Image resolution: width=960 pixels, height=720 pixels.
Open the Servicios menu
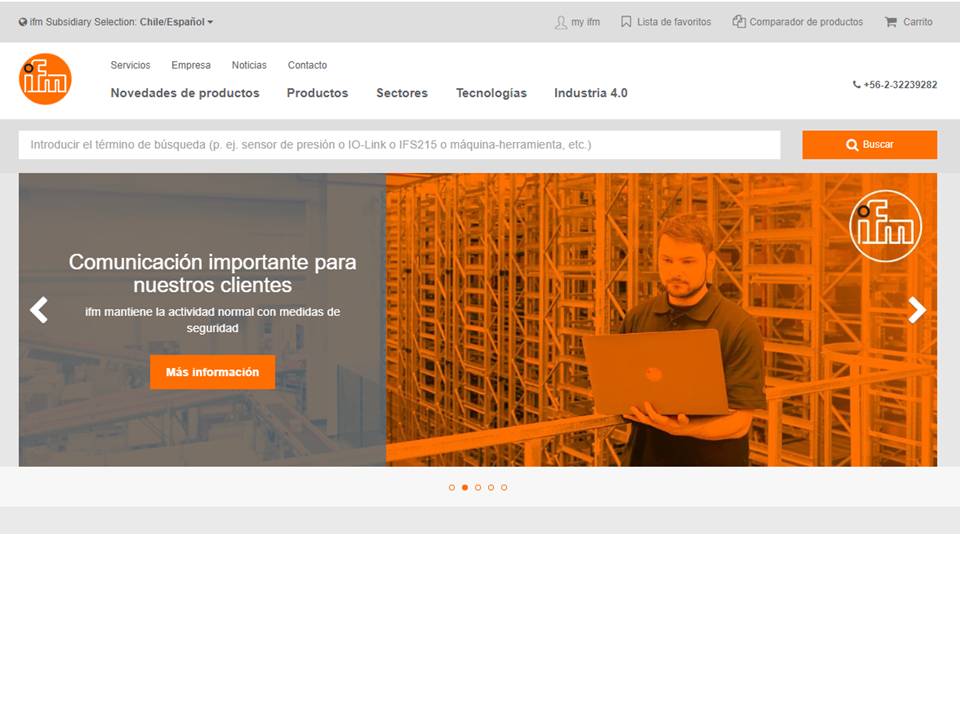(x=130, y=65)
